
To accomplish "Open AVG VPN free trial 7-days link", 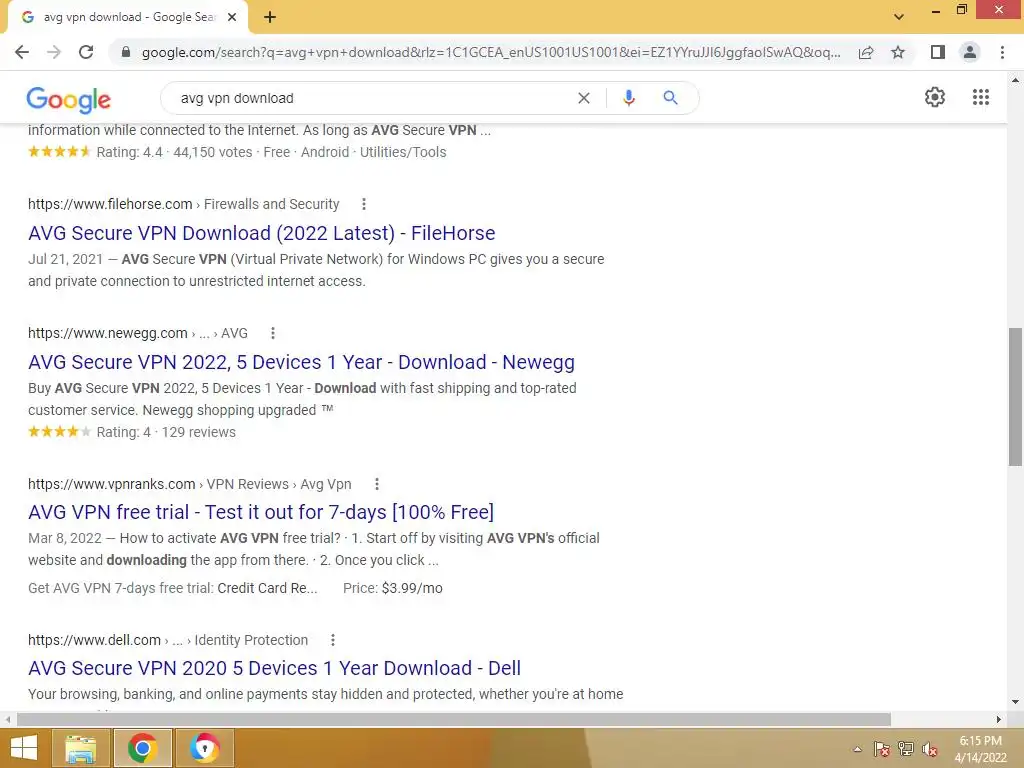I will coord(261,513).
